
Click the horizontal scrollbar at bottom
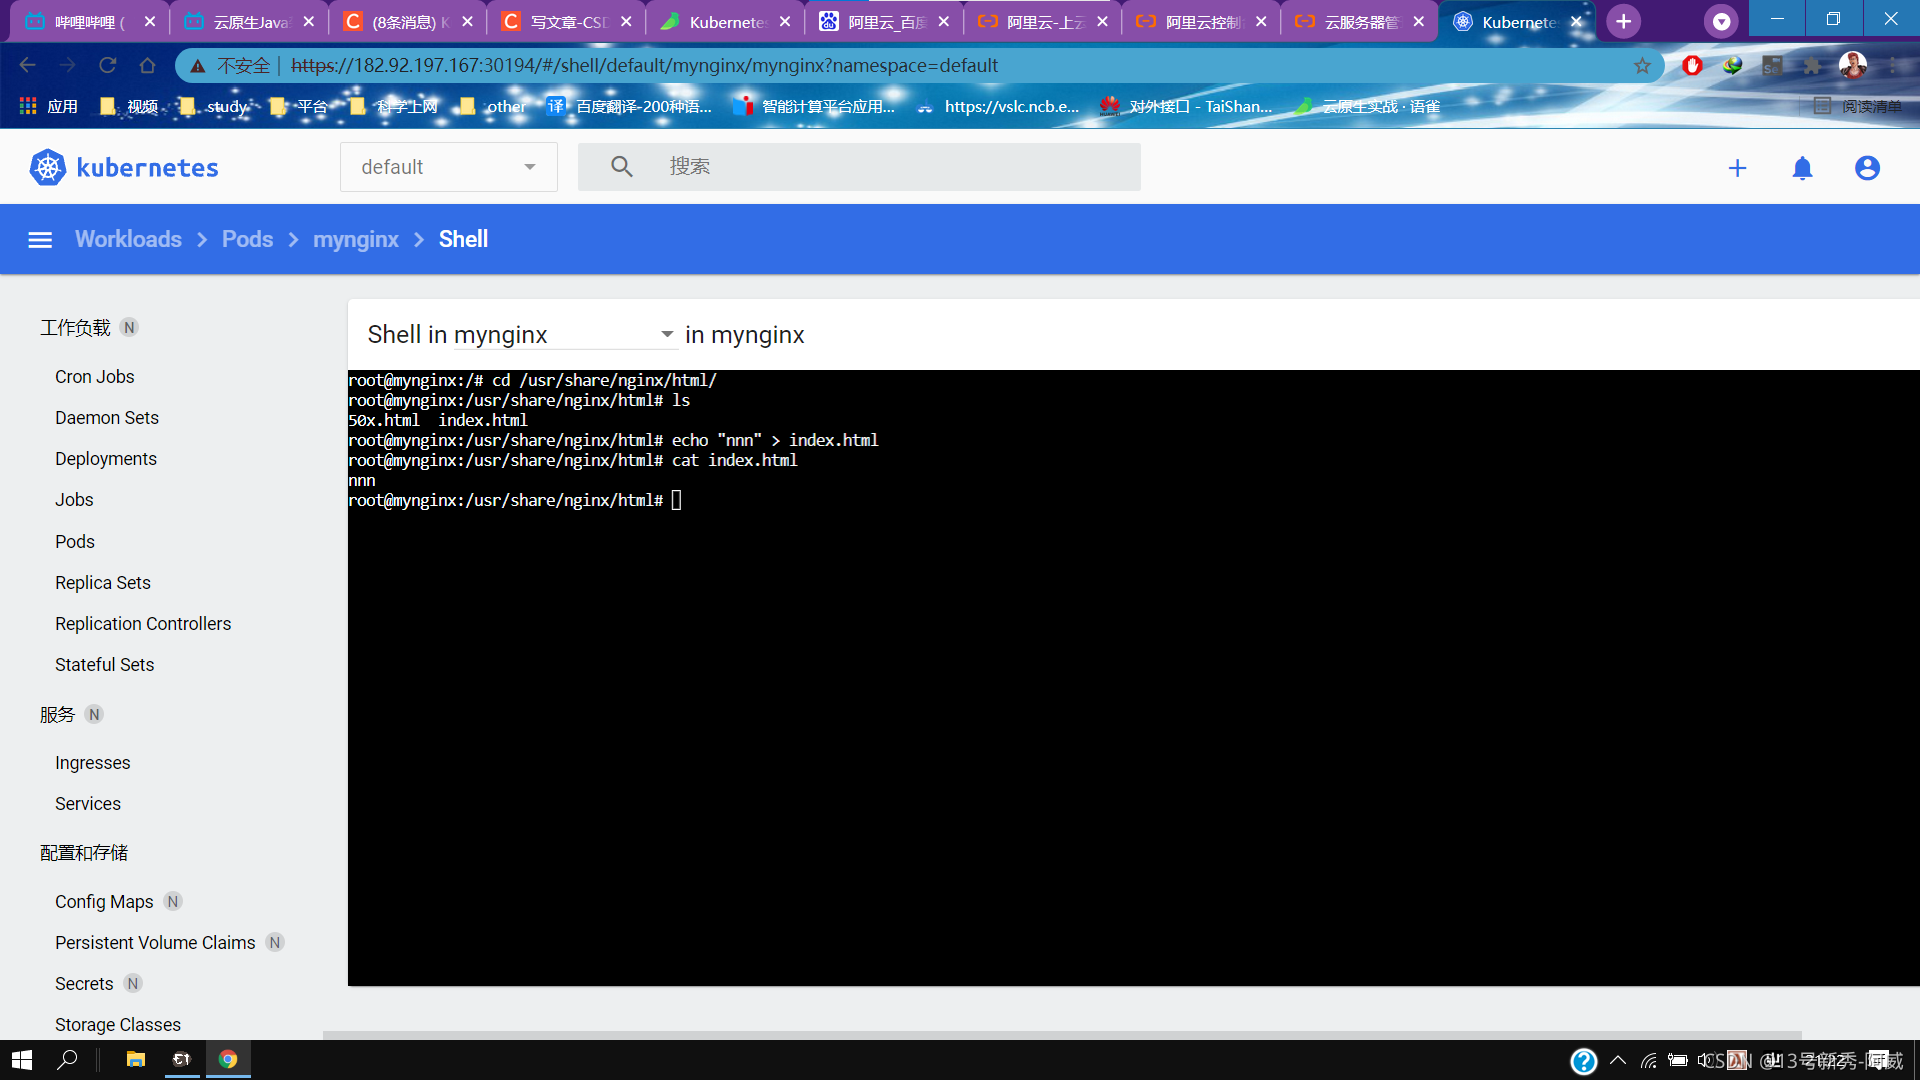pyautogui.click(x=1060, y=1034)
